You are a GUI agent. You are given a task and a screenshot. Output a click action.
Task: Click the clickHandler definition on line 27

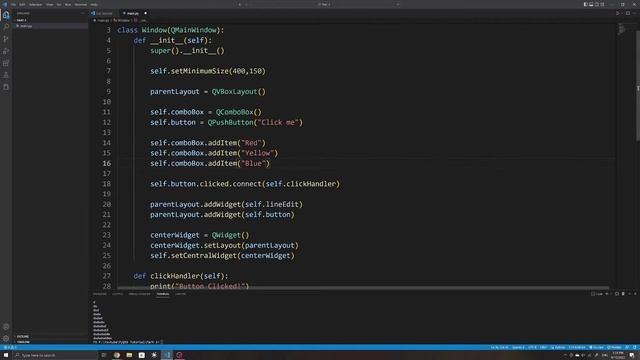pyautogui.click(x=181, y=276)
